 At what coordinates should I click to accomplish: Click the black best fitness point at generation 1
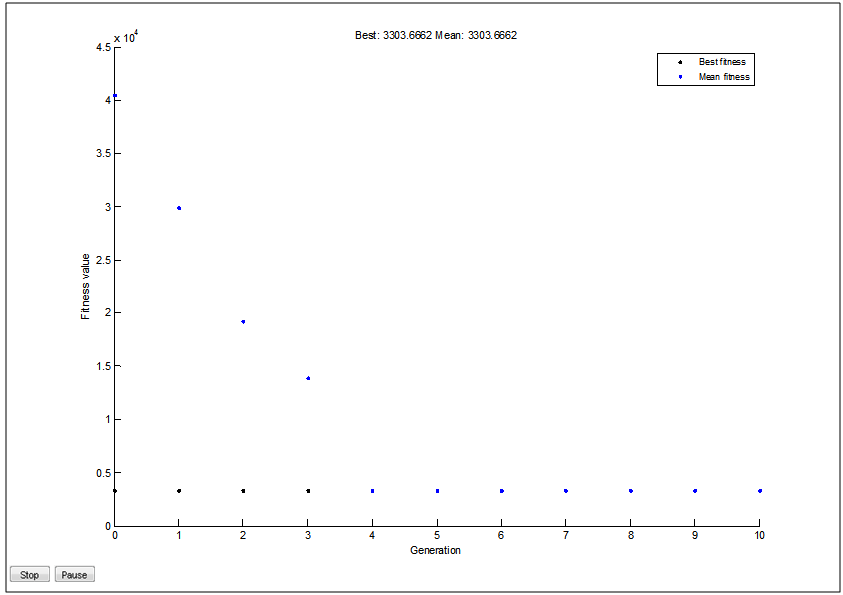(x=179, y=491)
